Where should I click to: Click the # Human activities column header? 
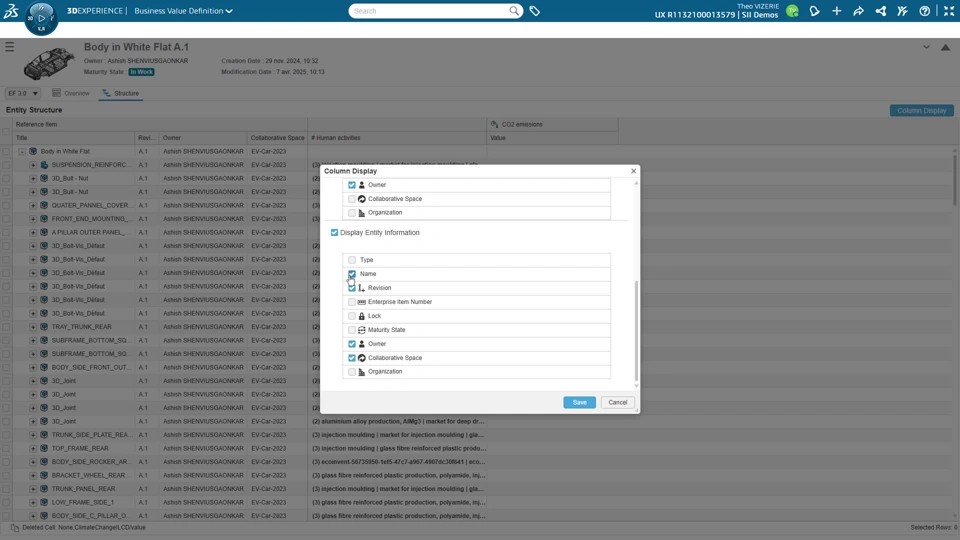(397, 138)
